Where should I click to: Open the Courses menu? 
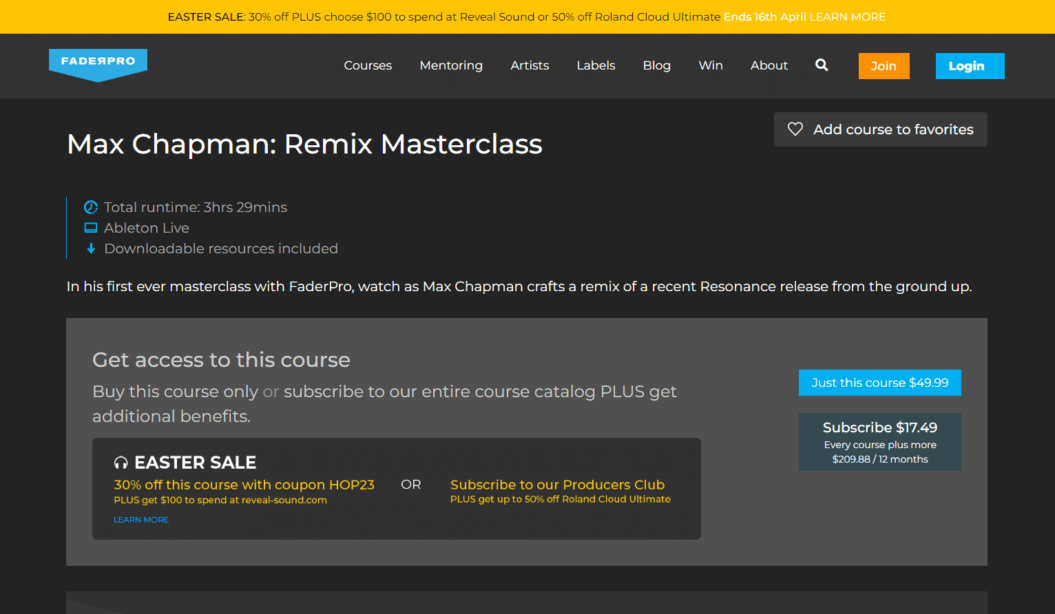367,65
